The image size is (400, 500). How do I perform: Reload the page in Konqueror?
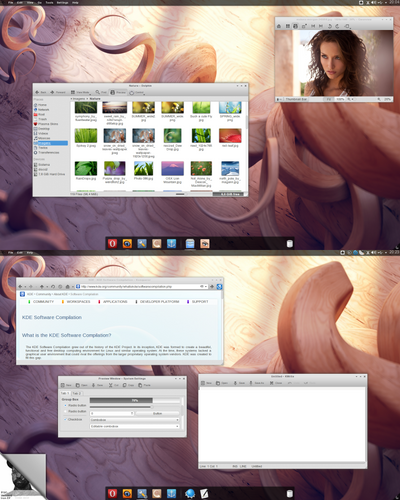click(x=53, y=287)
